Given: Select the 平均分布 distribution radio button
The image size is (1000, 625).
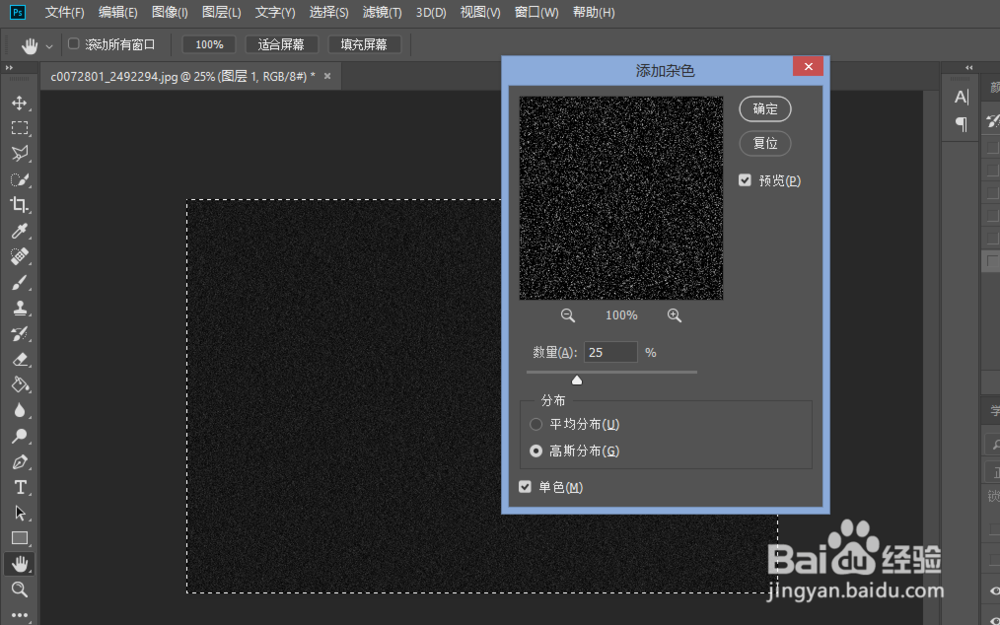Looking at the screenshot, I should coord(536,424).
